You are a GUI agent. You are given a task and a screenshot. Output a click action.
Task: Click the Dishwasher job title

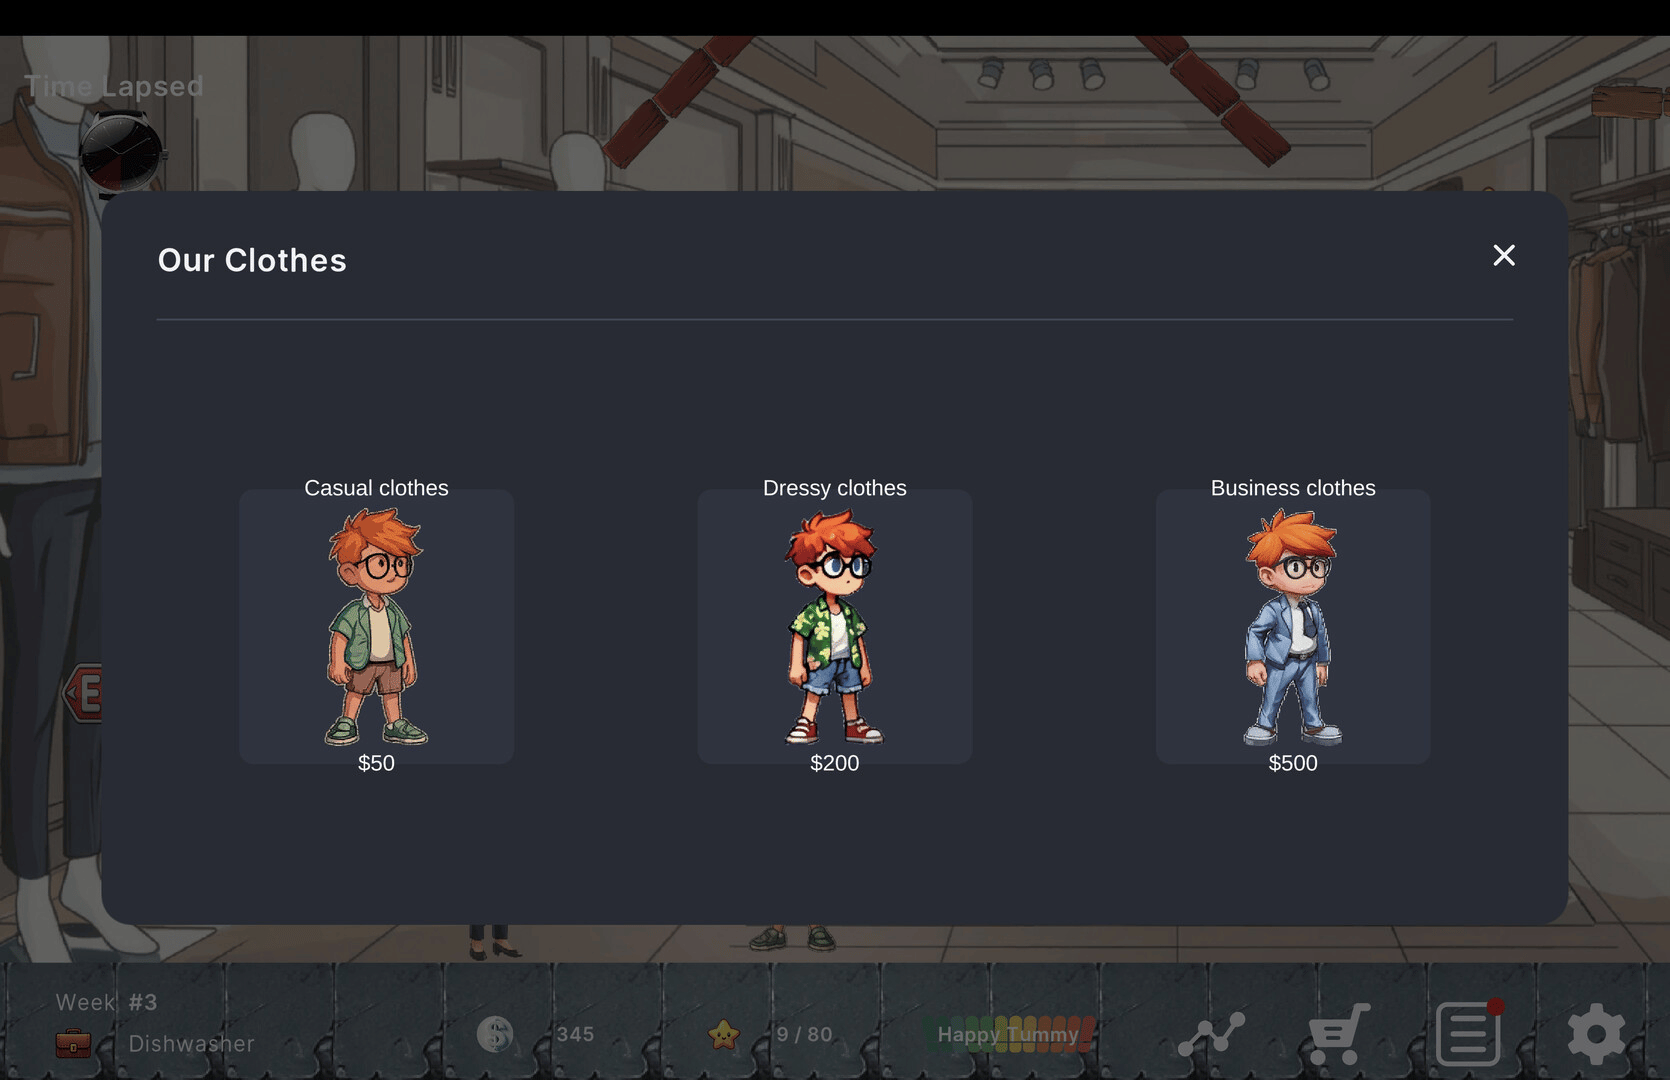click(191, 1044)
